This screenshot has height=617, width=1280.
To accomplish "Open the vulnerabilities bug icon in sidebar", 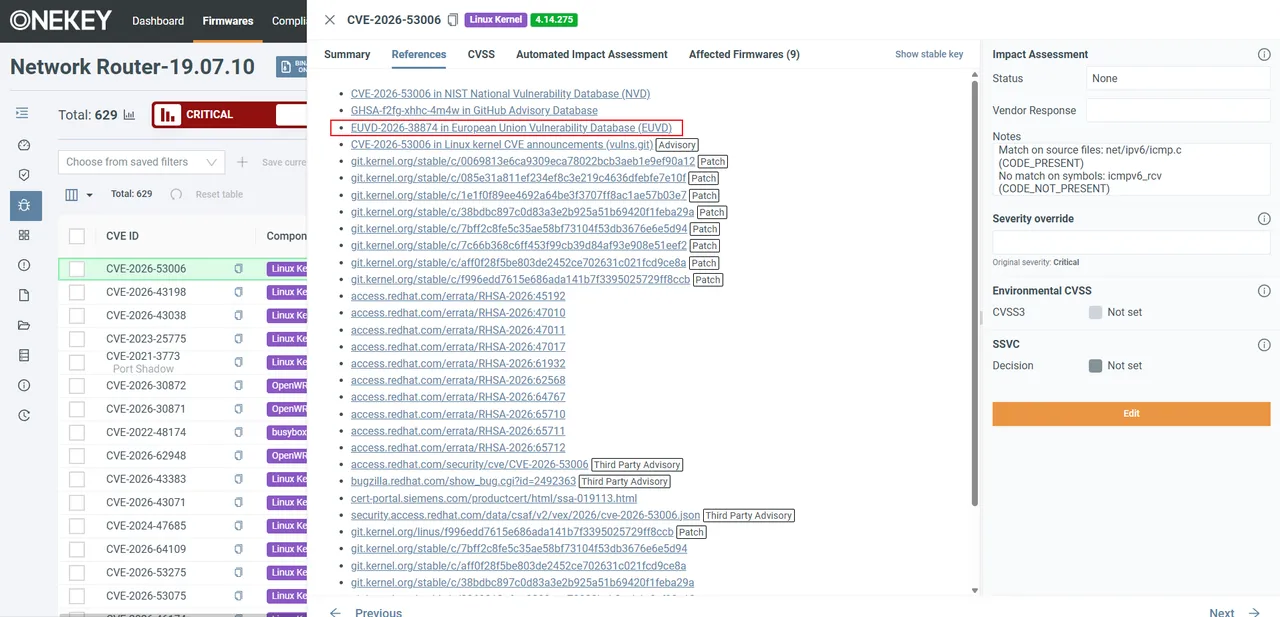I will (x=24, y=205).
